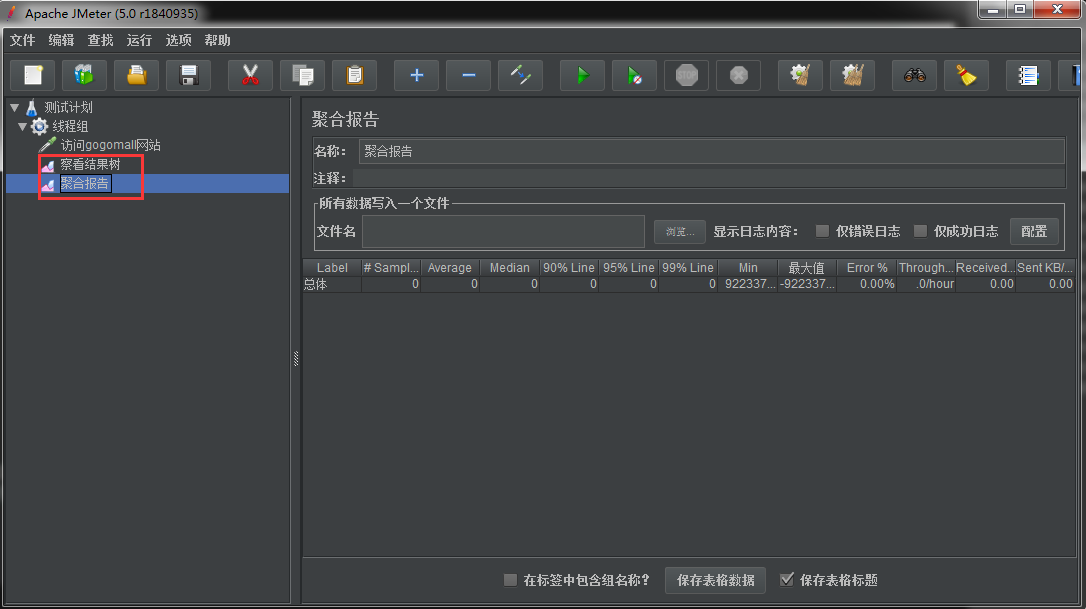1086x609 pixels.
Task: Focus the 注释 comment field
Action: coord(709,178)
